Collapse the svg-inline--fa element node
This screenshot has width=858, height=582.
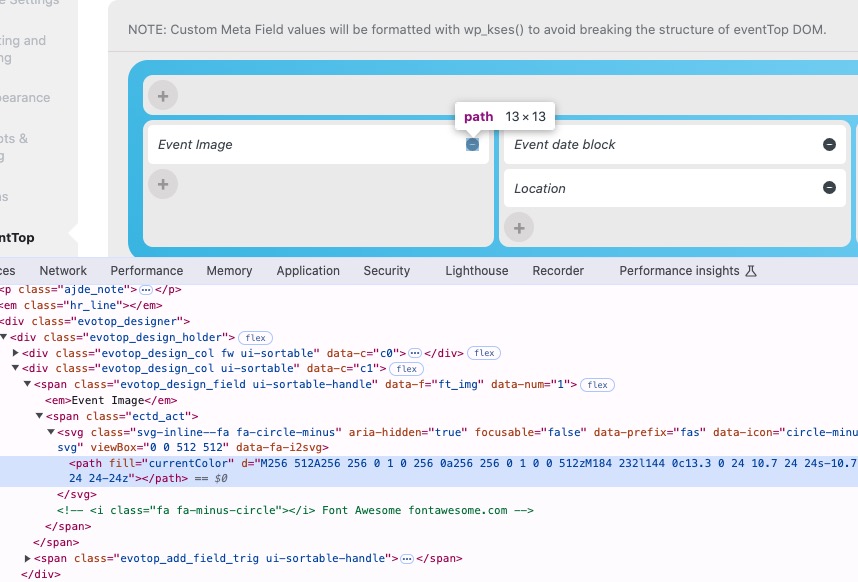coord(51,432)
